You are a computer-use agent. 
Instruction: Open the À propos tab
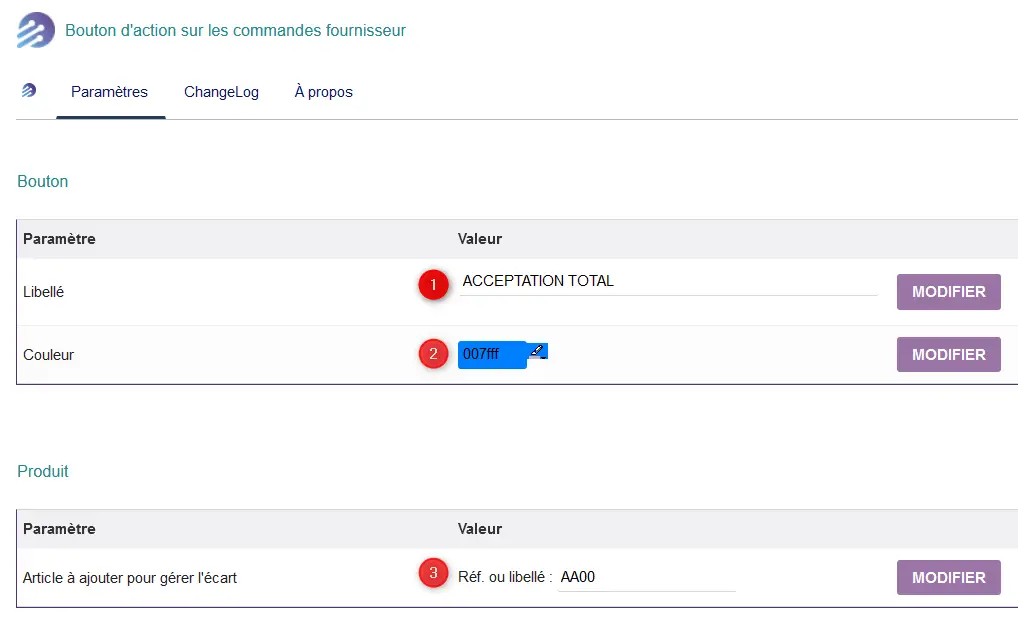(x=323, y=92)
